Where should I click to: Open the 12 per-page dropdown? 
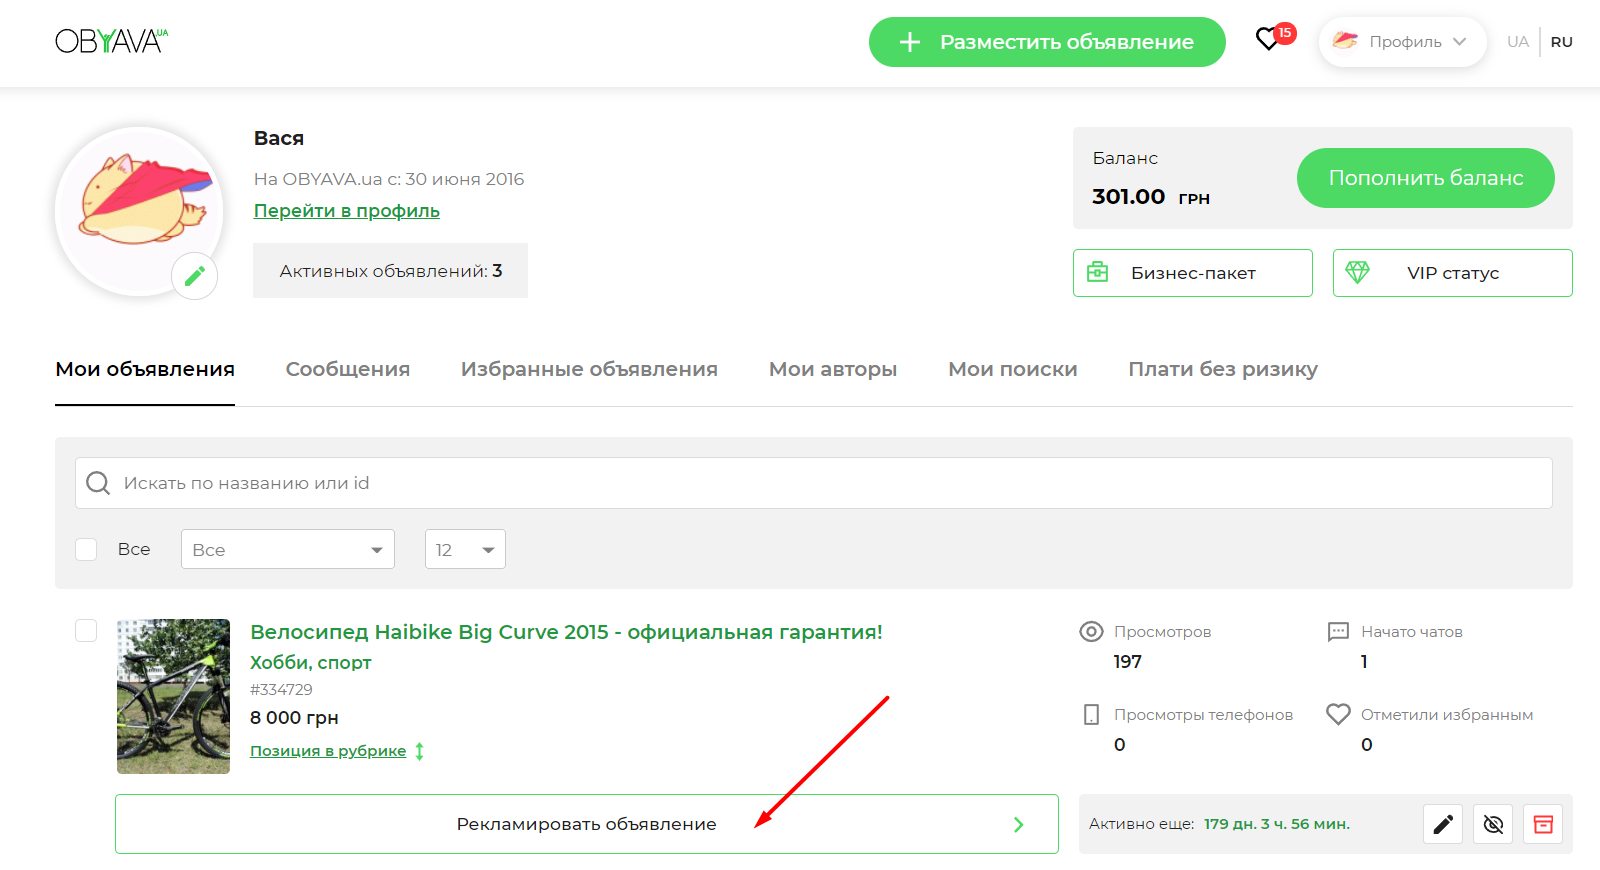click(x=465, y=549)
